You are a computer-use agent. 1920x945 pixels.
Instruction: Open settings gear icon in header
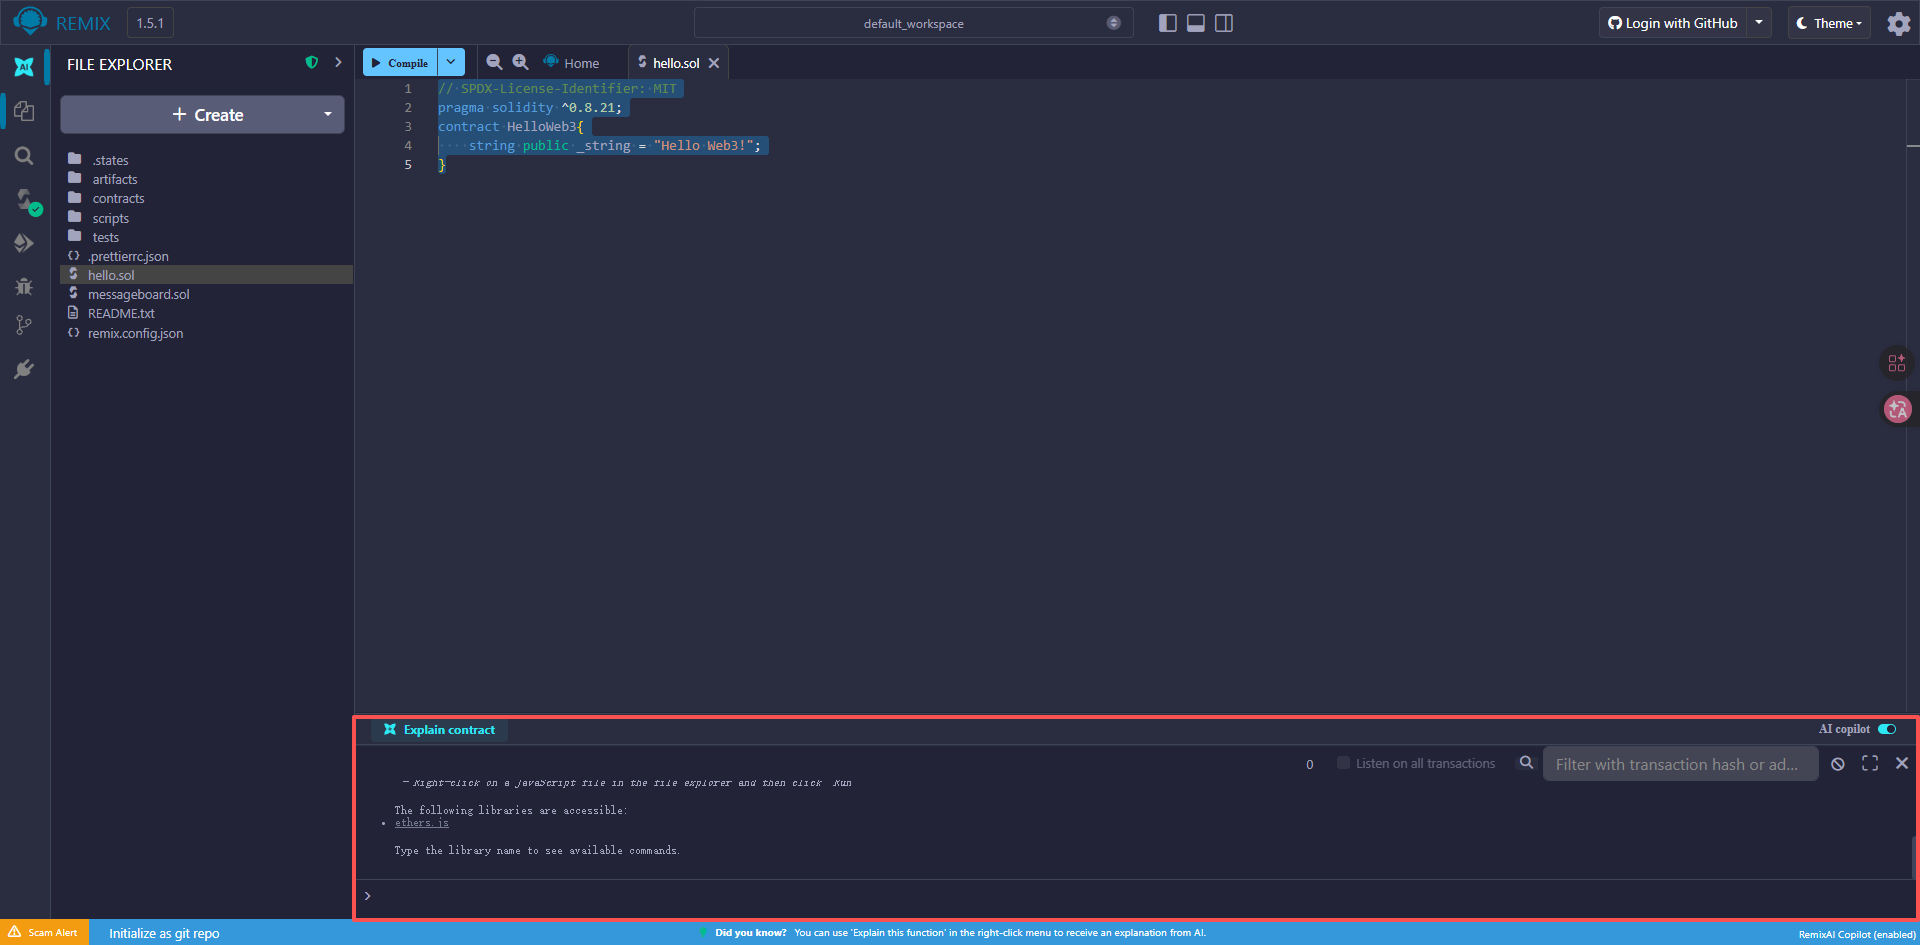1898,23
